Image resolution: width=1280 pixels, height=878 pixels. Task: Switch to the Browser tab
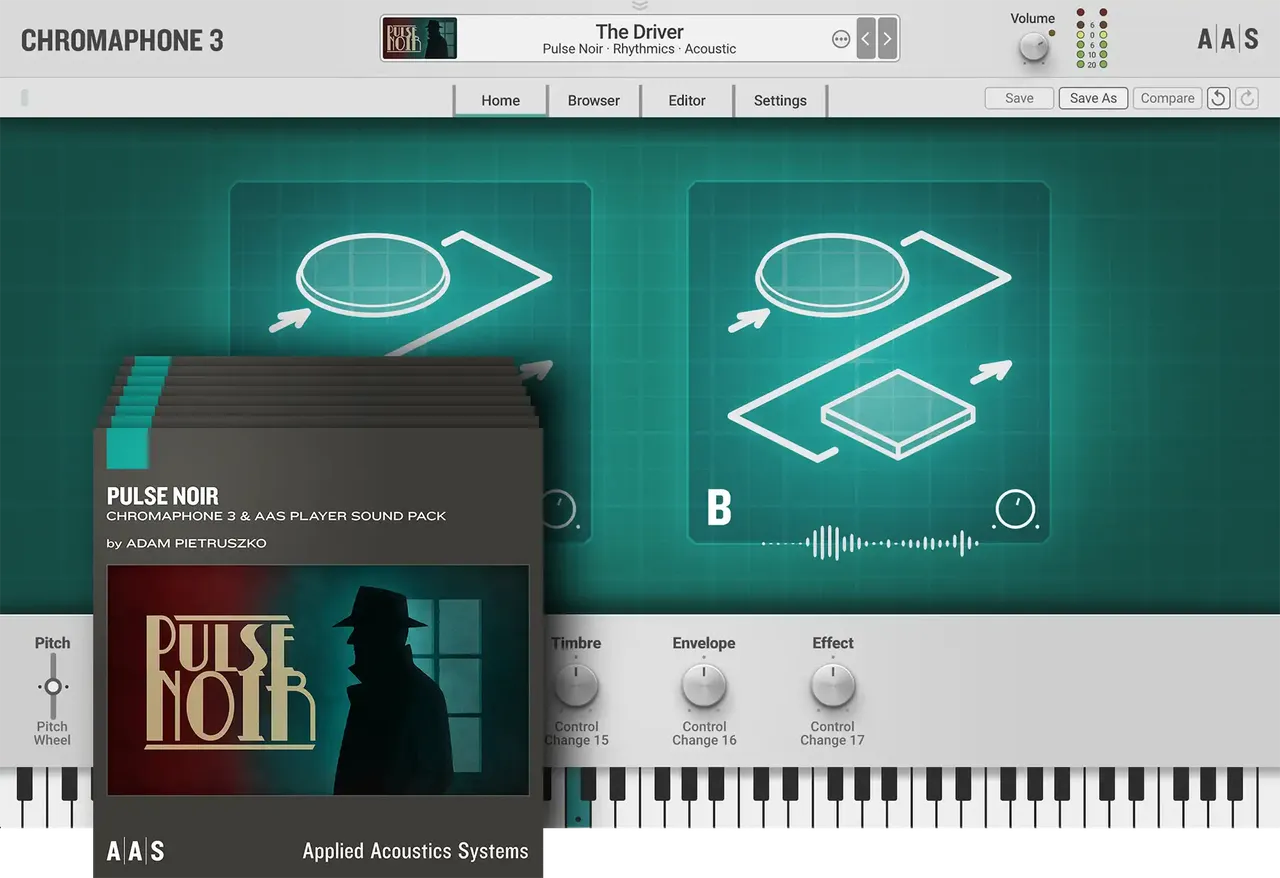point(594,100)
